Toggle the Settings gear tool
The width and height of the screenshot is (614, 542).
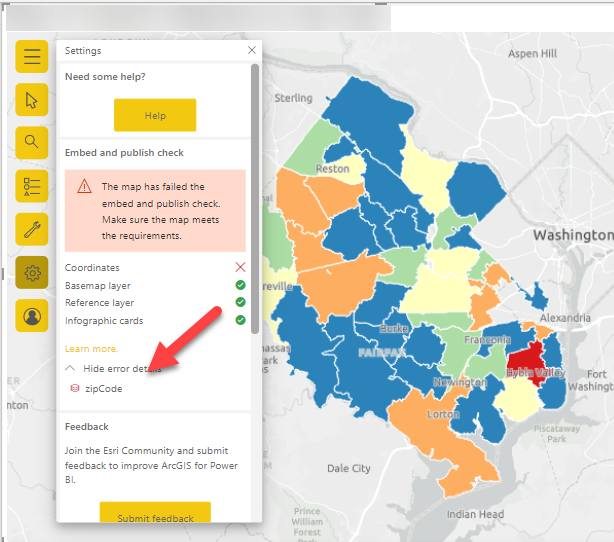(32, 273)
